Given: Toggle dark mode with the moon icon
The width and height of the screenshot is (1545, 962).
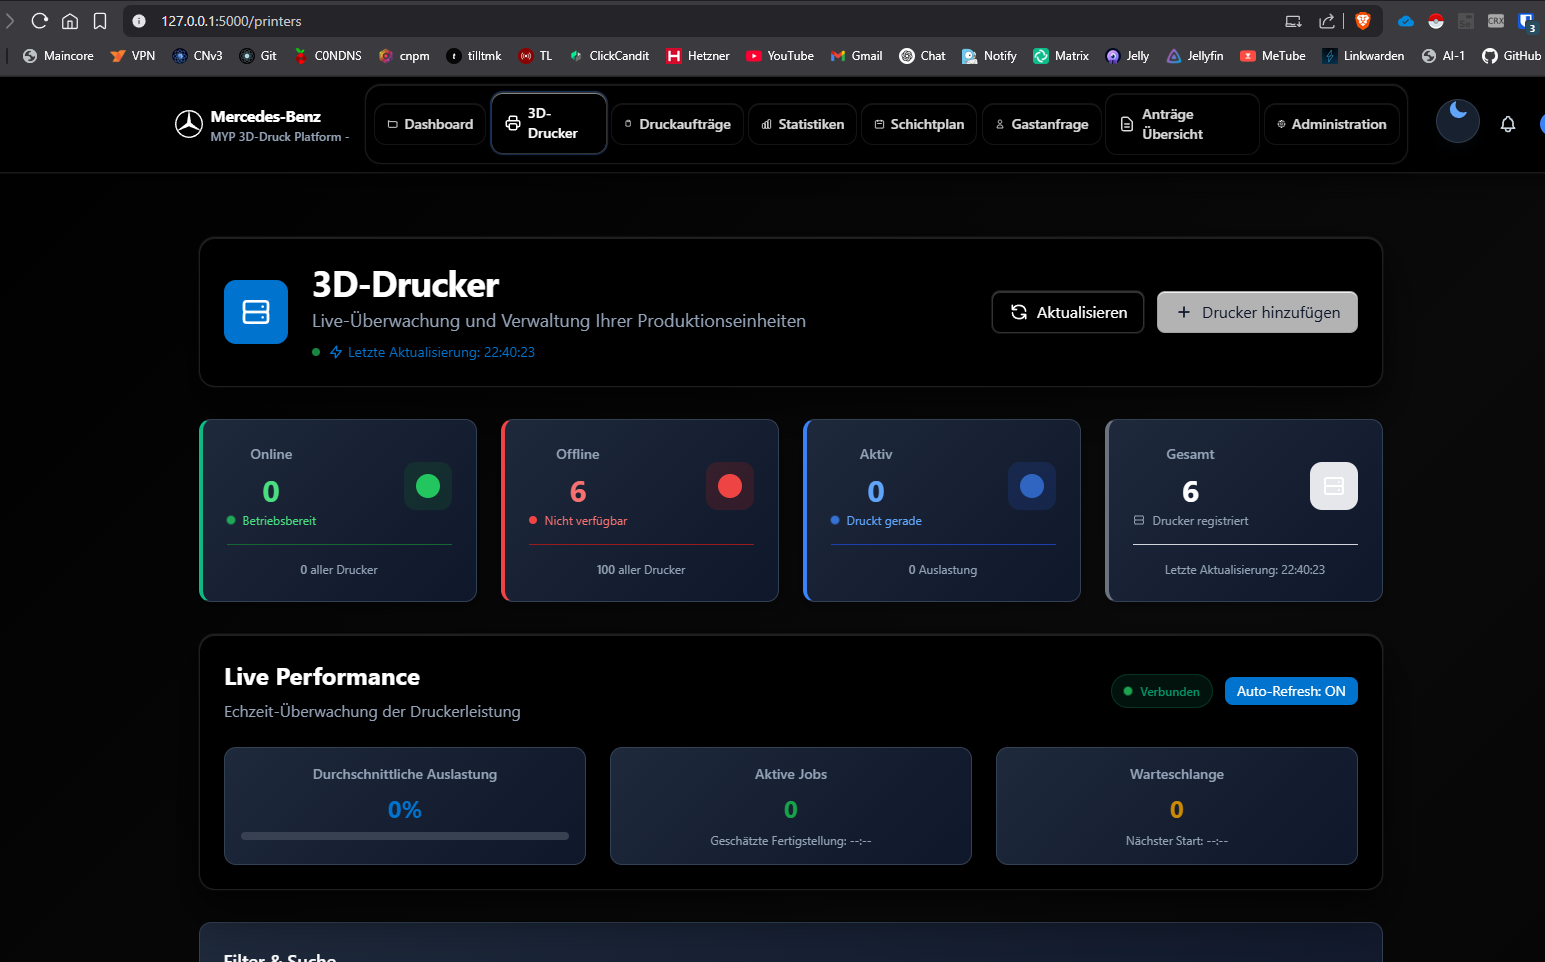Looking at the screenshot, I should tap(1457, 121).
